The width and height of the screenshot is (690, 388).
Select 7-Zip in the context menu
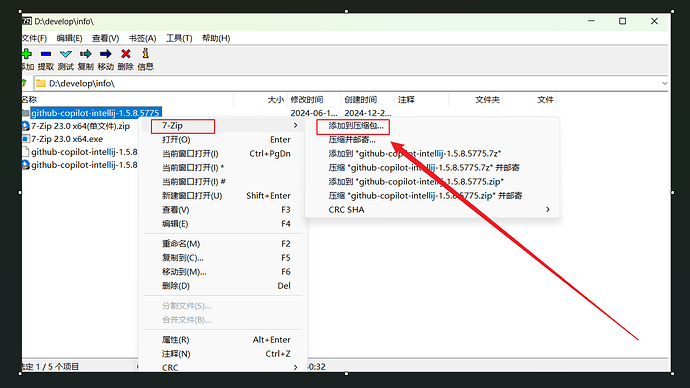coord(223,126)
